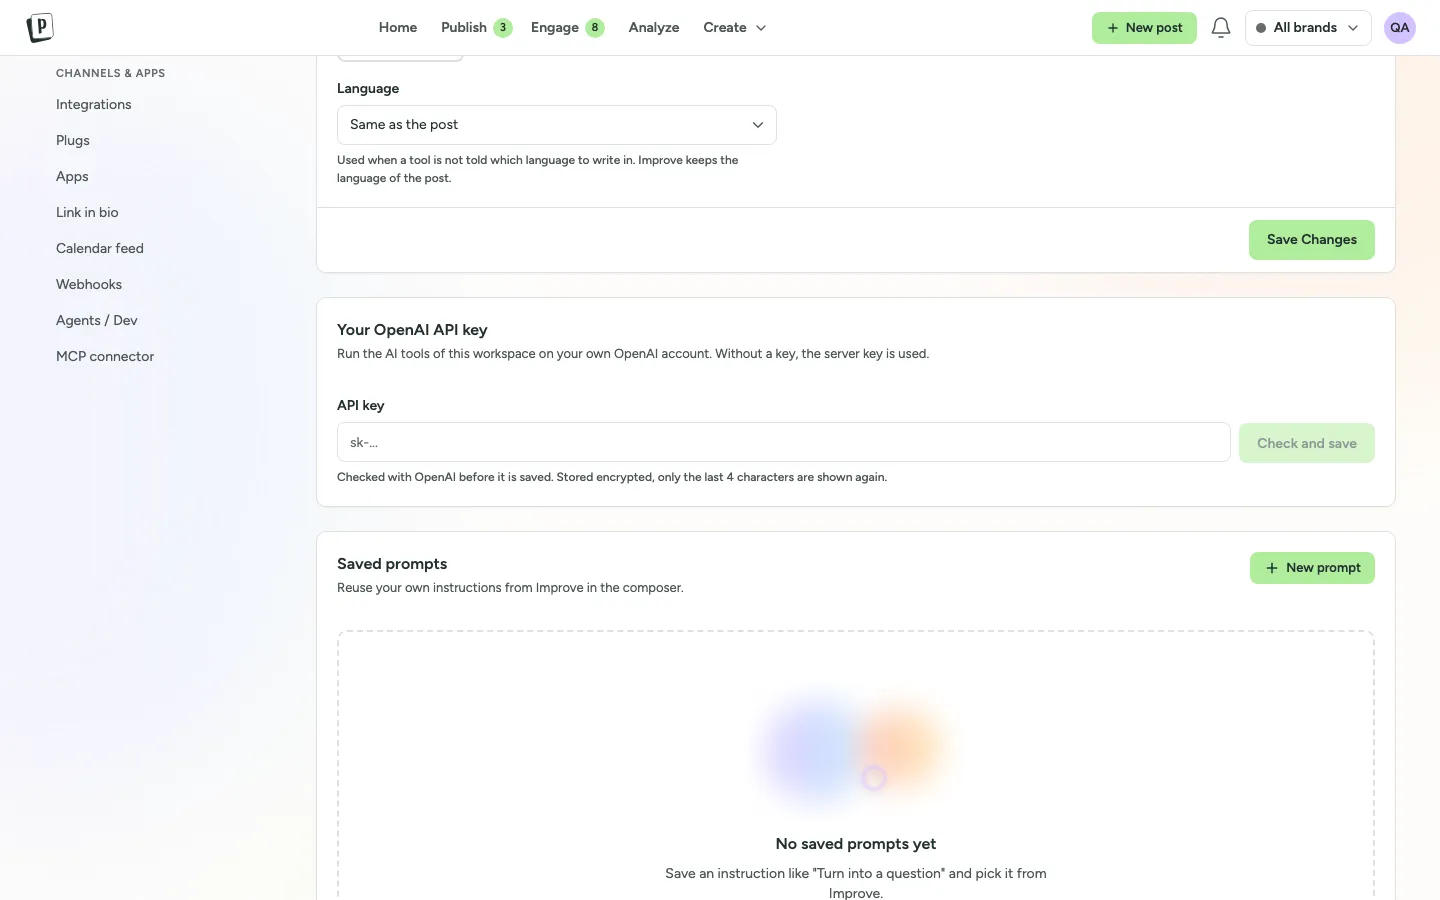
Task: Open the Language dropdown
Action: (x=557, y=125)
